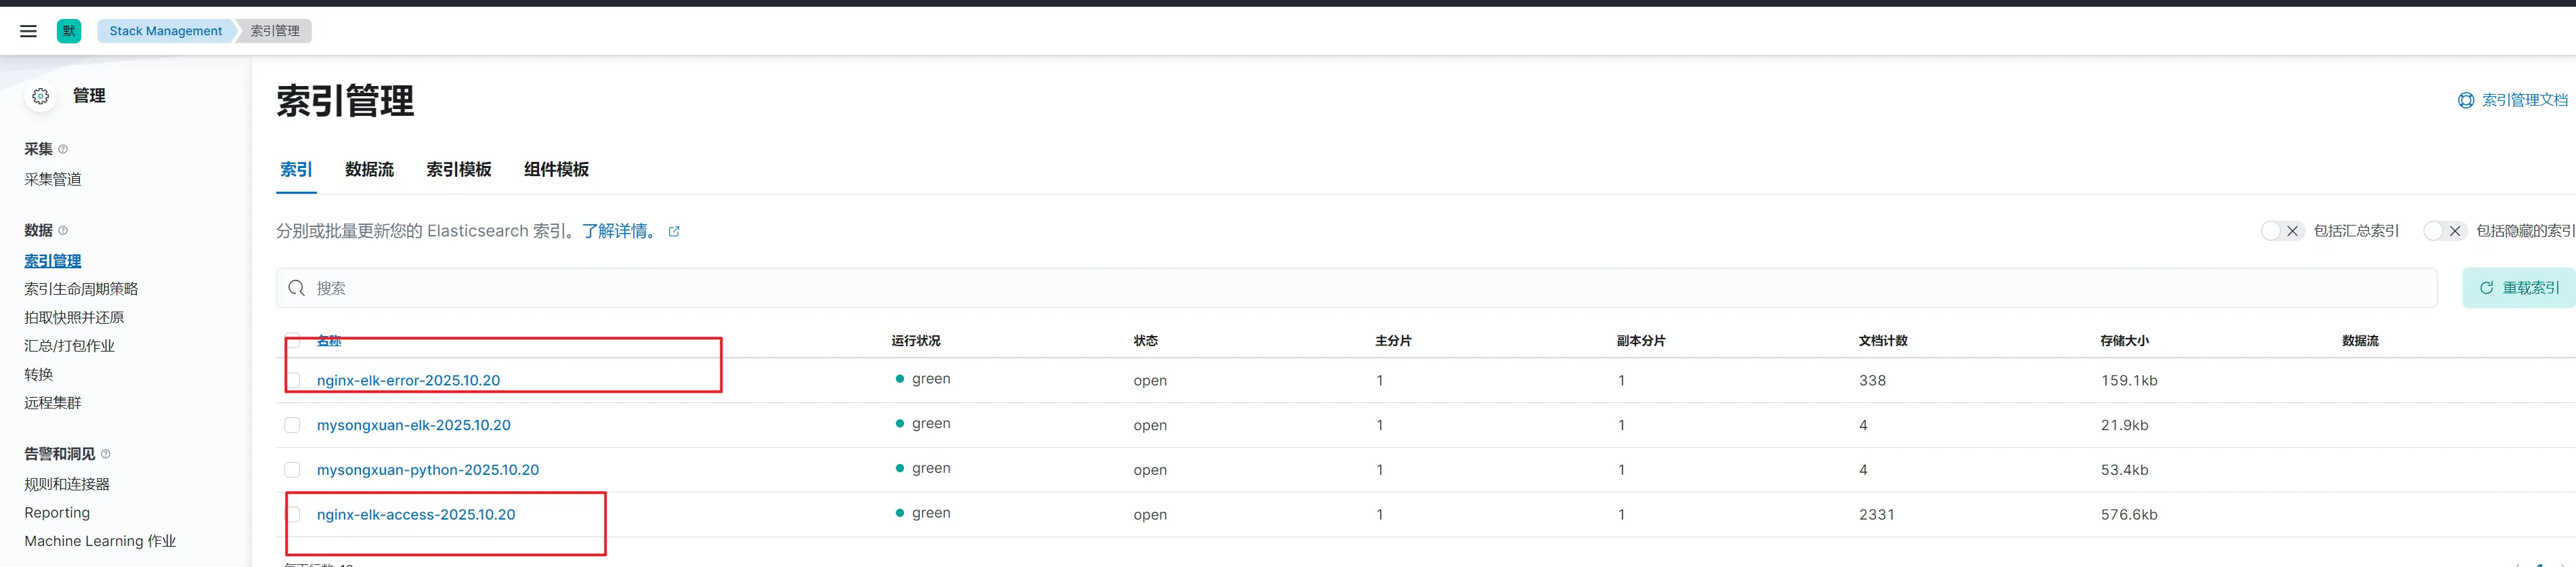The width and height of the screenshot is (2576, 567).
Task: Click Stack Management breadcrumb
Action: (166, 31)
